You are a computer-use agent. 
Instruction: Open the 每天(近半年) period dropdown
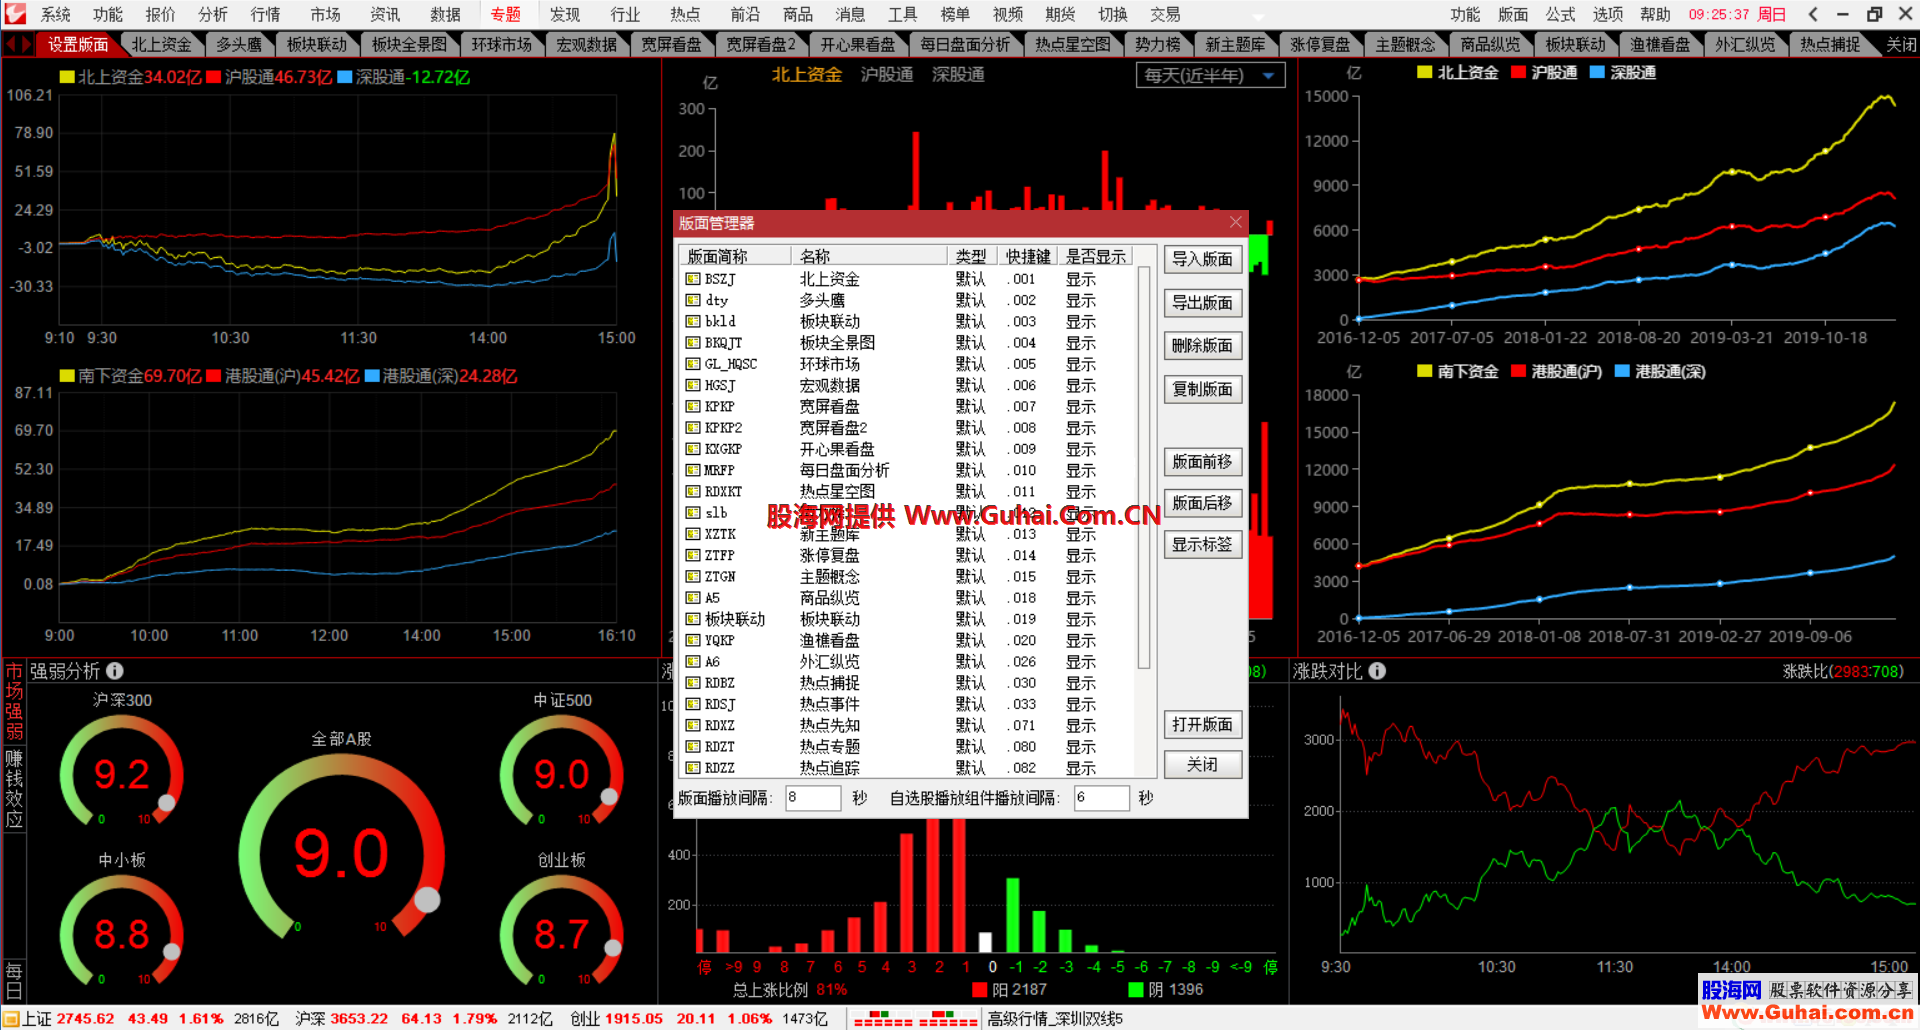(x=1211, y=76)
